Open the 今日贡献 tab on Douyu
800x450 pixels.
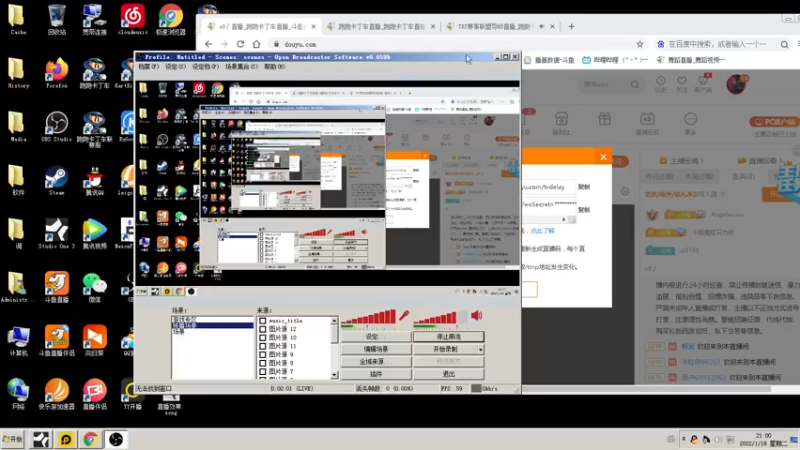660,177
